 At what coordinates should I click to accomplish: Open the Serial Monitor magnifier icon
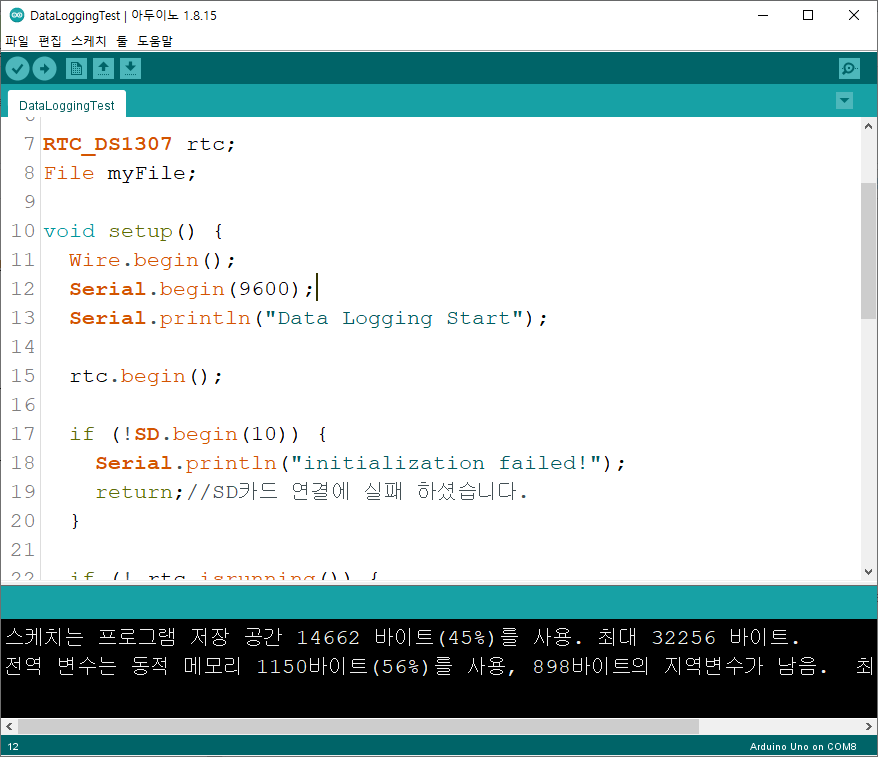(x=849, y=69)
